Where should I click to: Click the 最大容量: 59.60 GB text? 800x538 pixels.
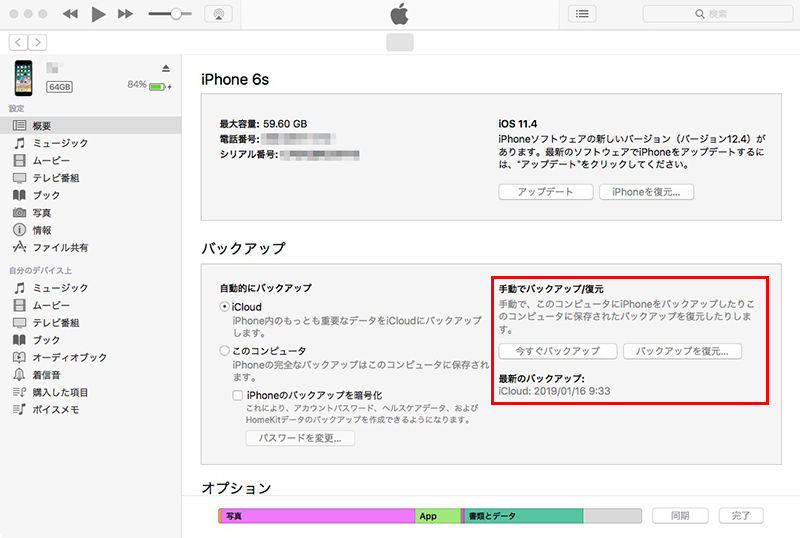(263, 124)
